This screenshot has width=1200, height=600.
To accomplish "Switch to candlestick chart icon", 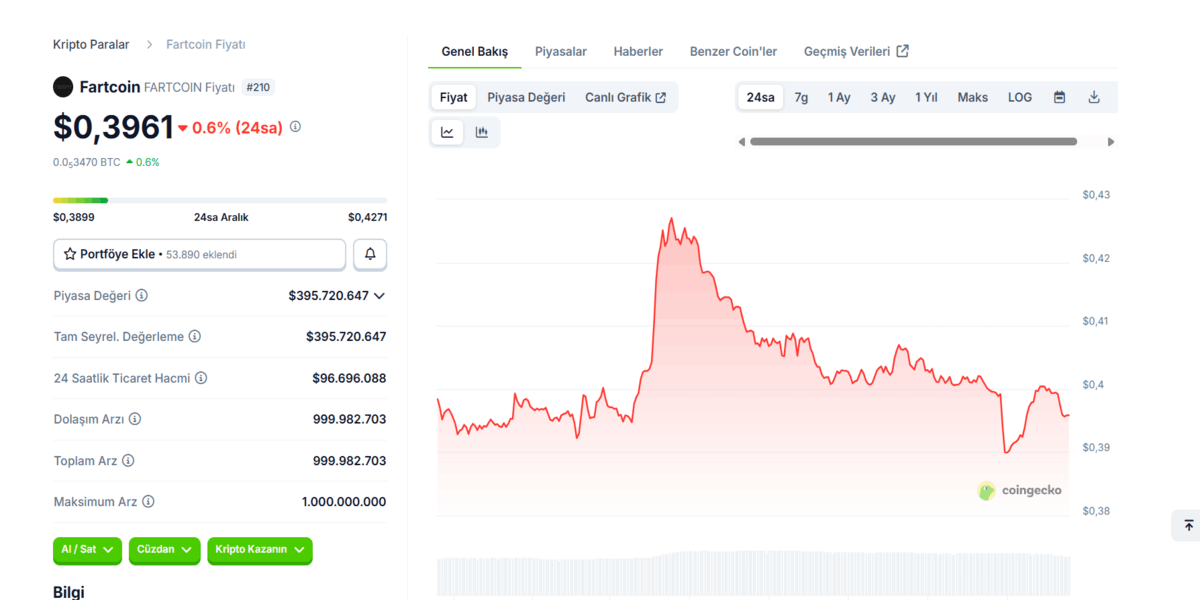I will coord(482,132).
